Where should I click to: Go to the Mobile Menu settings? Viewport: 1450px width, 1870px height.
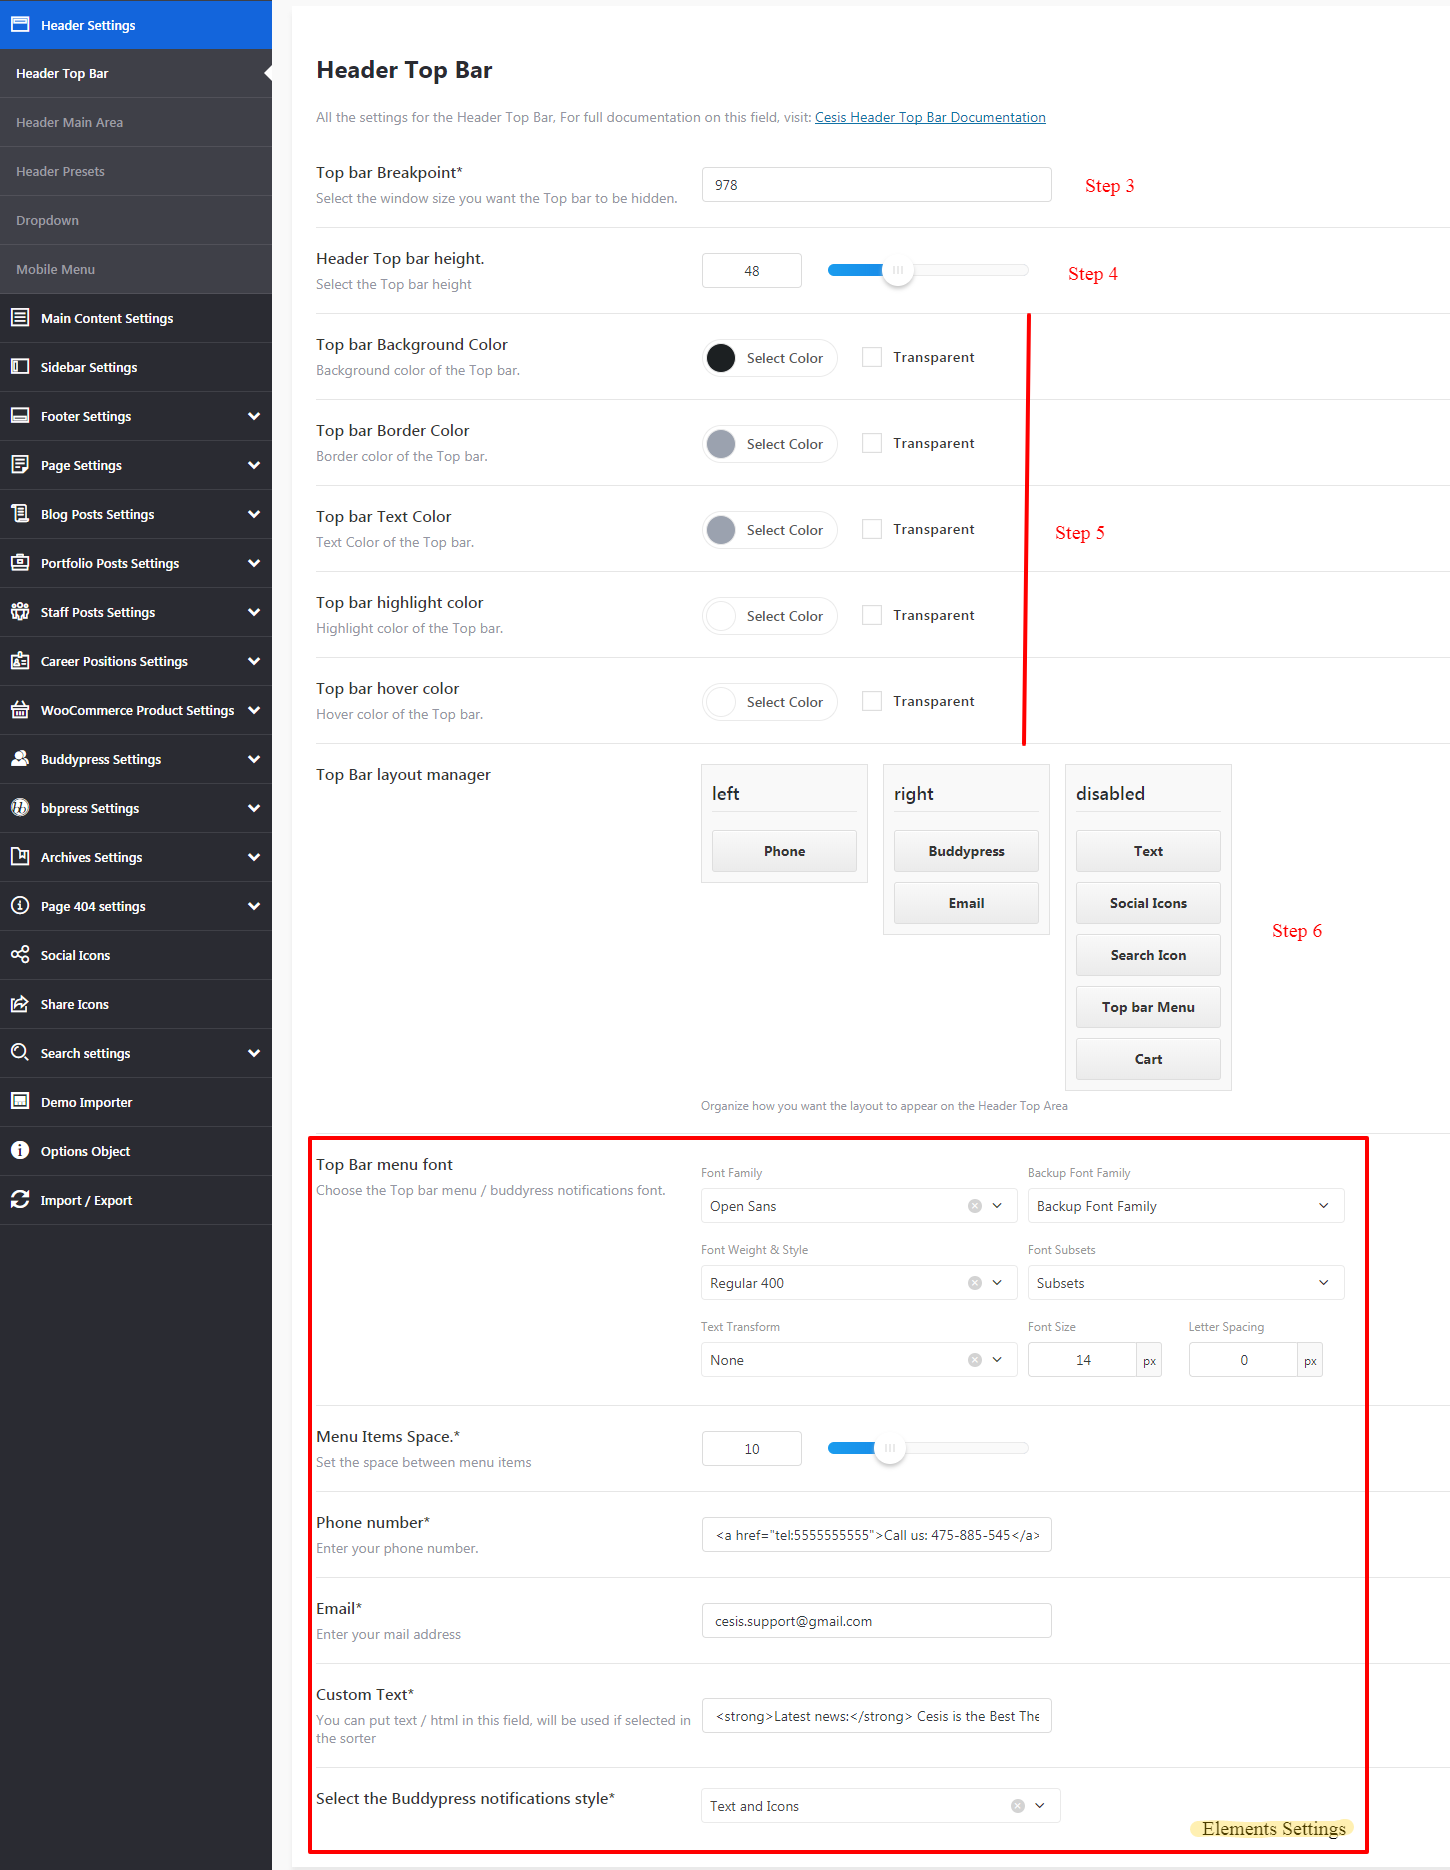(56, 269)
